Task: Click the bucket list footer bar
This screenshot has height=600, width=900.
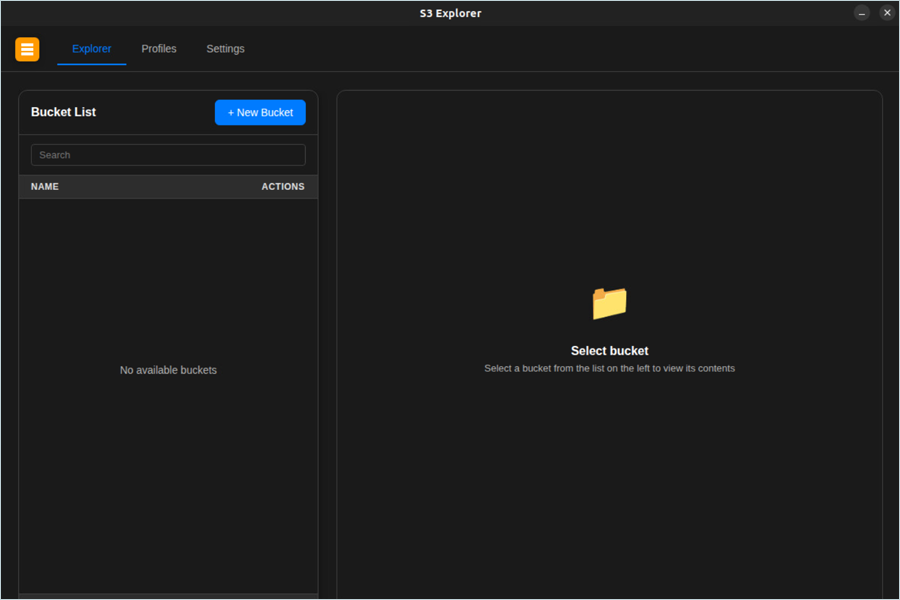Action: pos(168,596)
